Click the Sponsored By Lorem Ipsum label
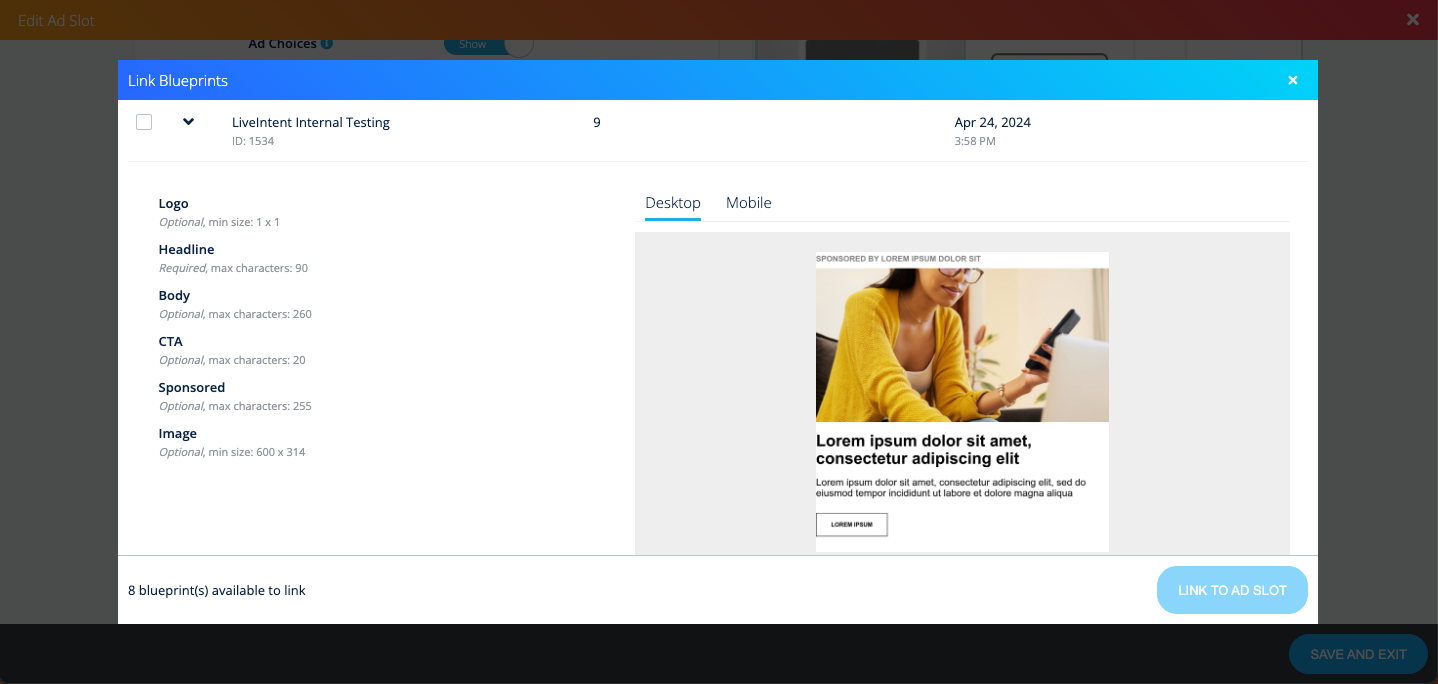The image size is (1438, 684). pos(898,259)
